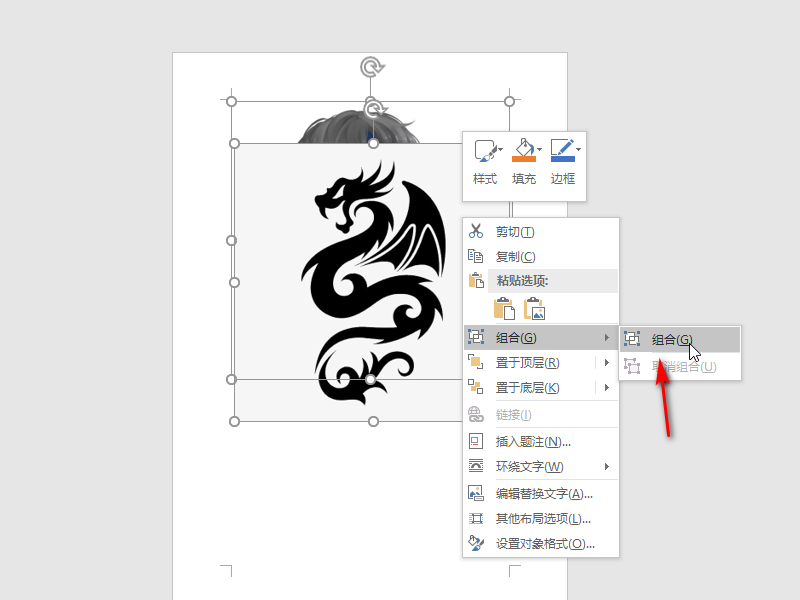Click the edit alt text icon
The width and height of the screenshot is (800, 600).
click(x=476, y=493)
